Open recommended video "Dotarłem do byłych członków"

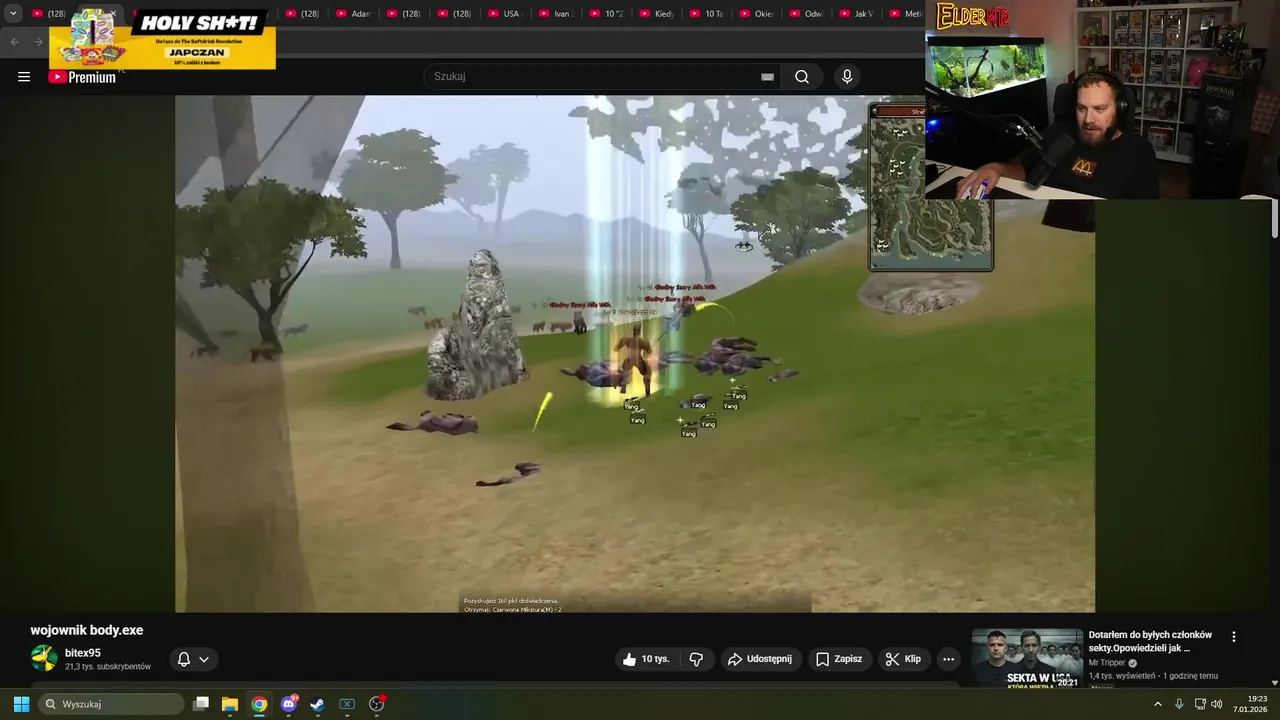pyautogui.click(x=1150, y=641)
